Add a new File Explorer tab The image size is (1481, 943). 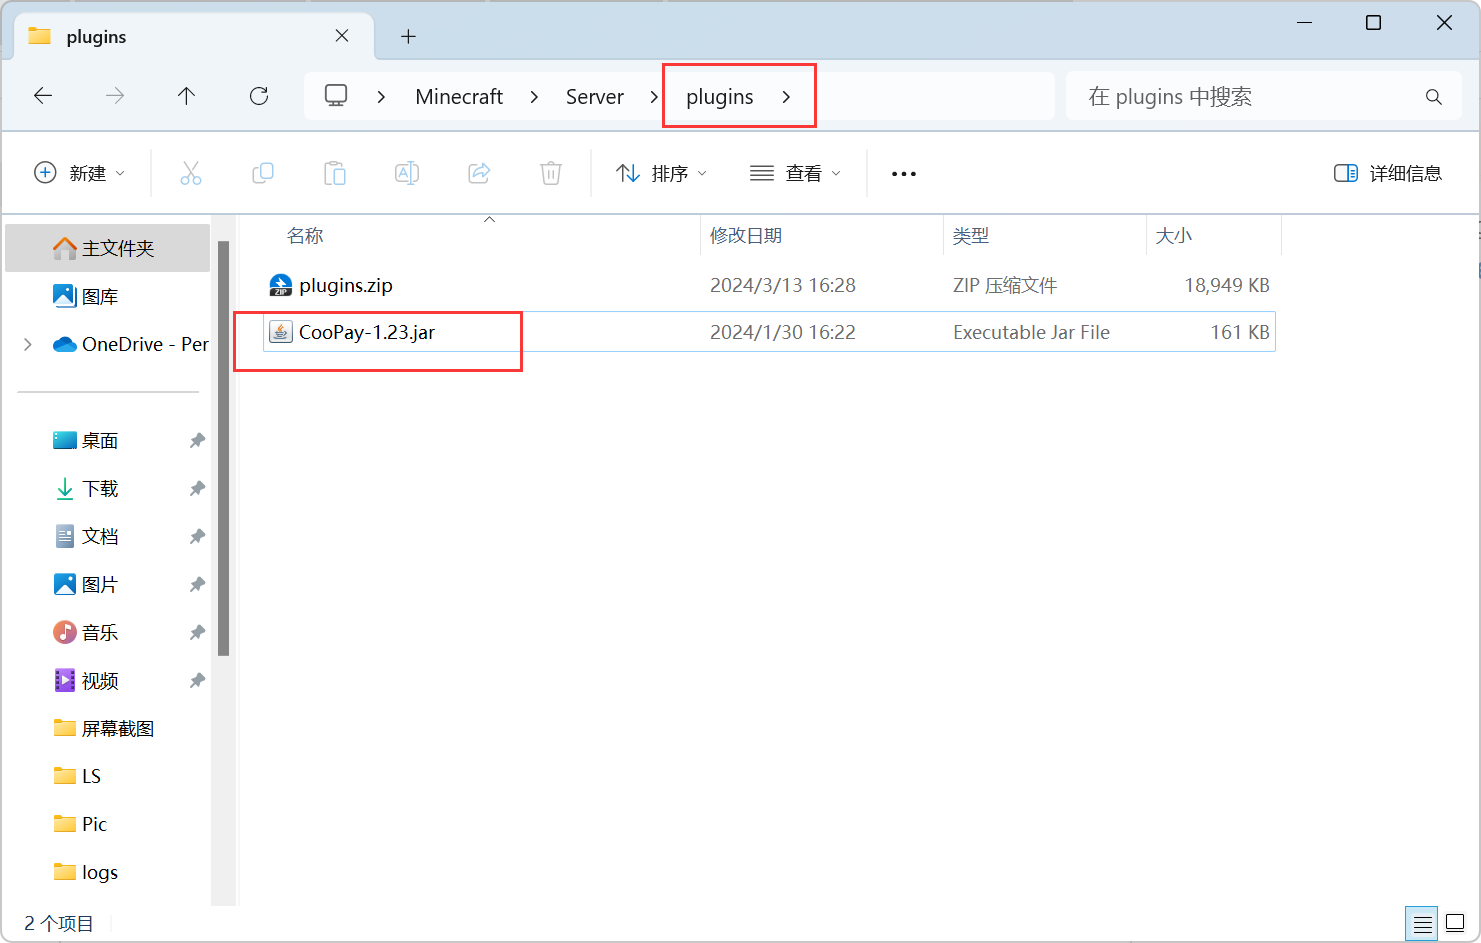[408, 36]
